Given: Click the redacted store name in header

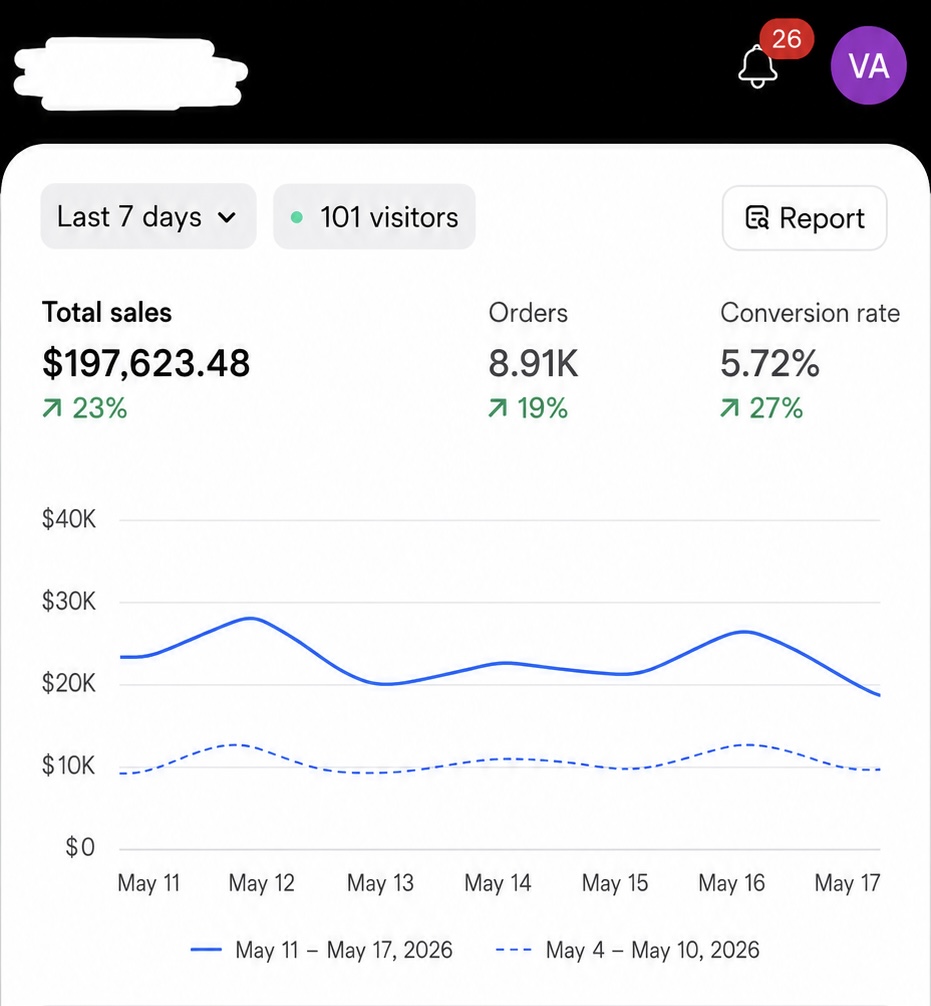Looking at the screenshot, I should 130,74.
